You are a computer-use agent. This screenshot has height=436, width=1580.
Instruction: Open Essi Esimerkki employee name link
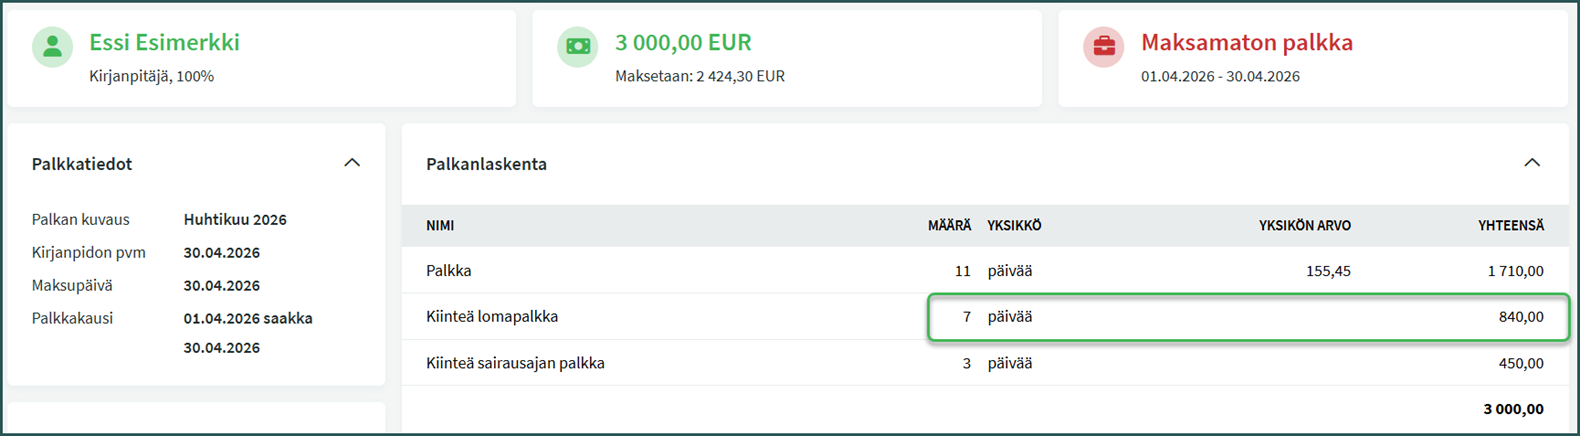pyautogui.click(x=164, y=43)
